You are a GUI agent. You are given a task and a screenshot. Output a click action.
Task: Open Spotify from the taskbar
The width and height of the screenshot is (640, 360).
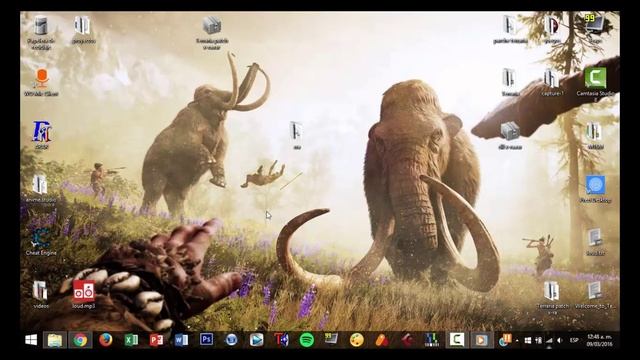pos(307,340)
